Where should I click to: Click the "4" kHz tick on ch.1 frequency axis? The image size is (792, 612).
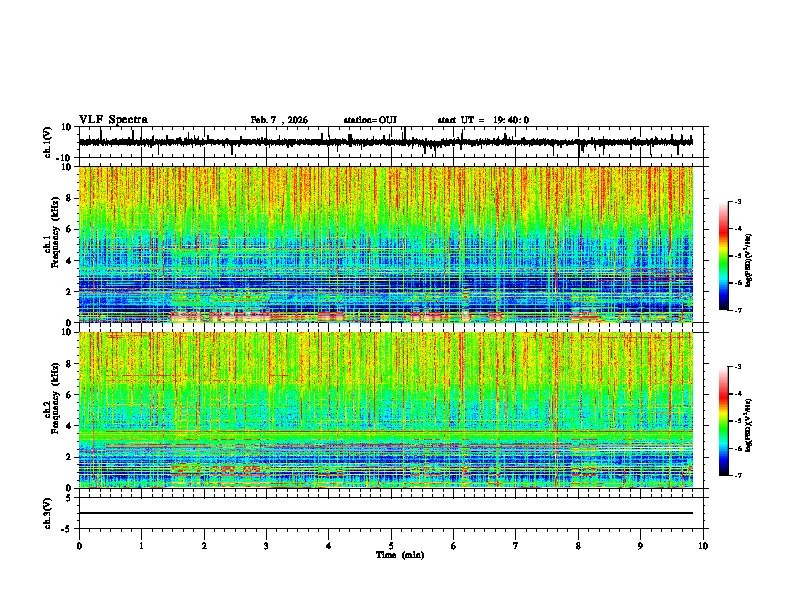point(70,261)
